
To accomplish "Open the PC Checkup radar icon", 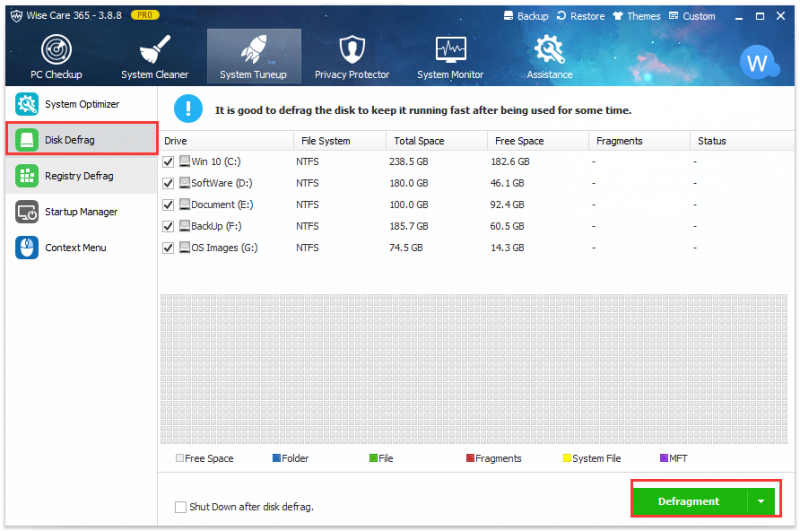I will tap(56, 49).
